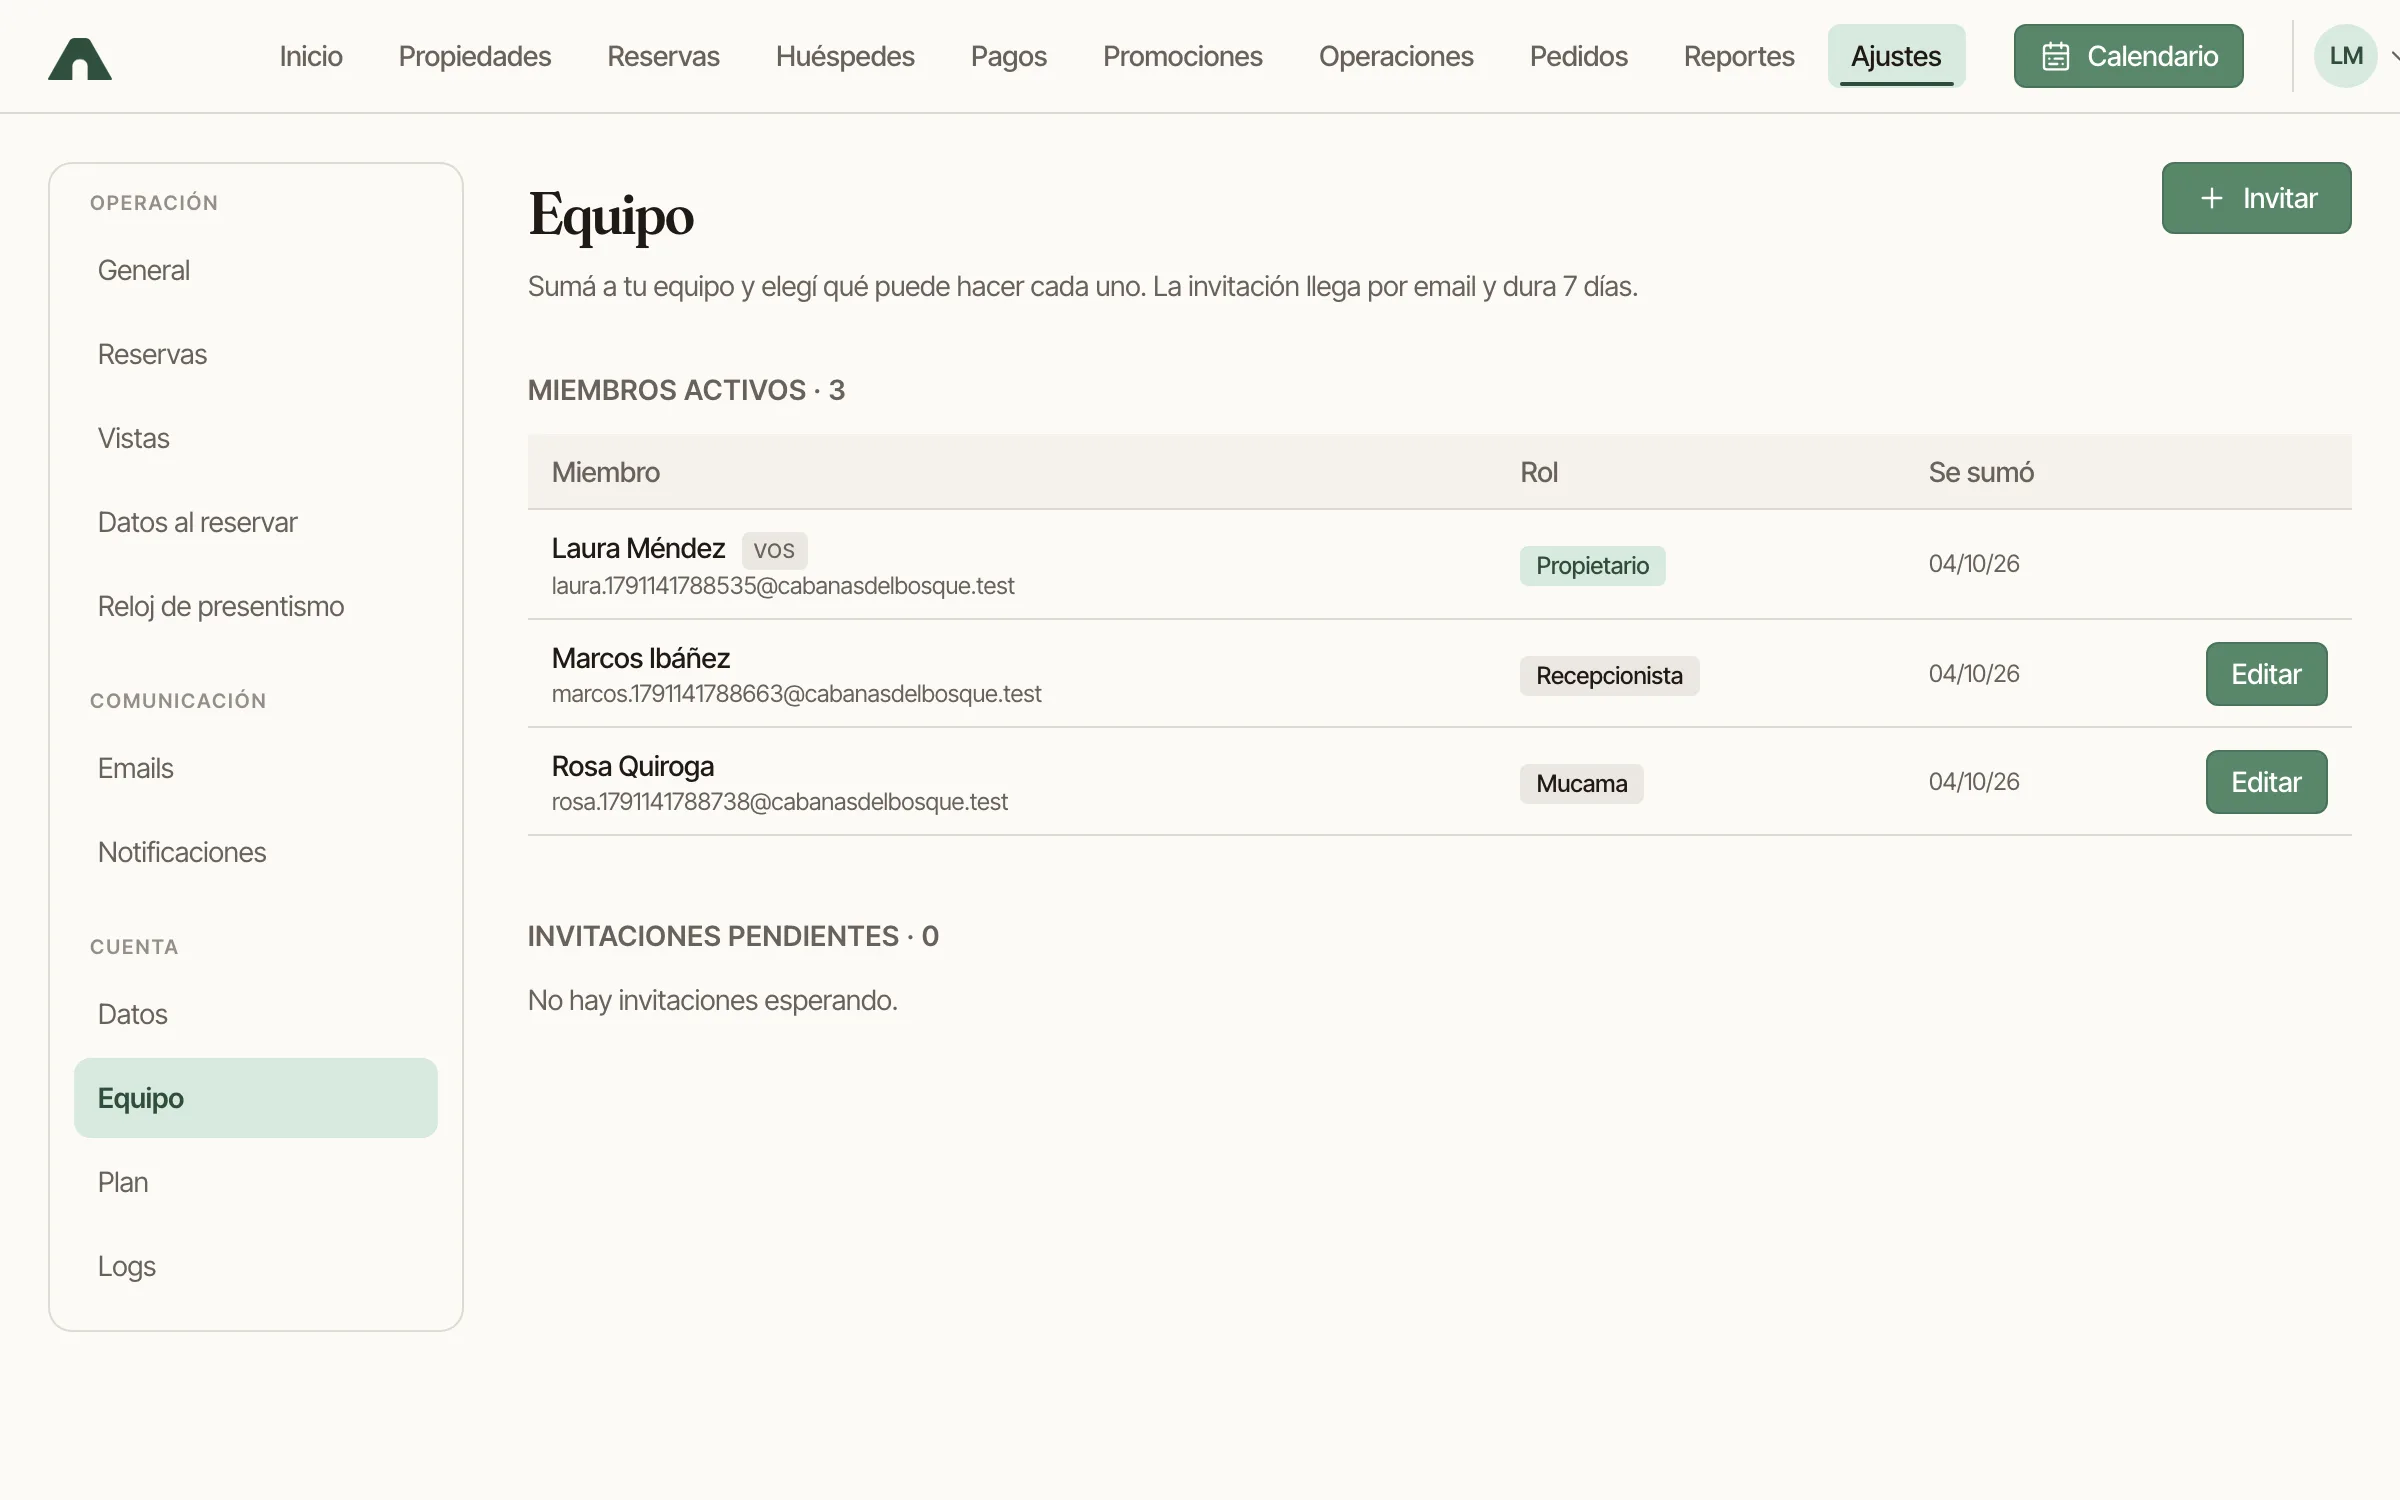Open Plan settings in sidebar
The height and width of the screenshot is (1500, 2400).
coord(256,1182)
